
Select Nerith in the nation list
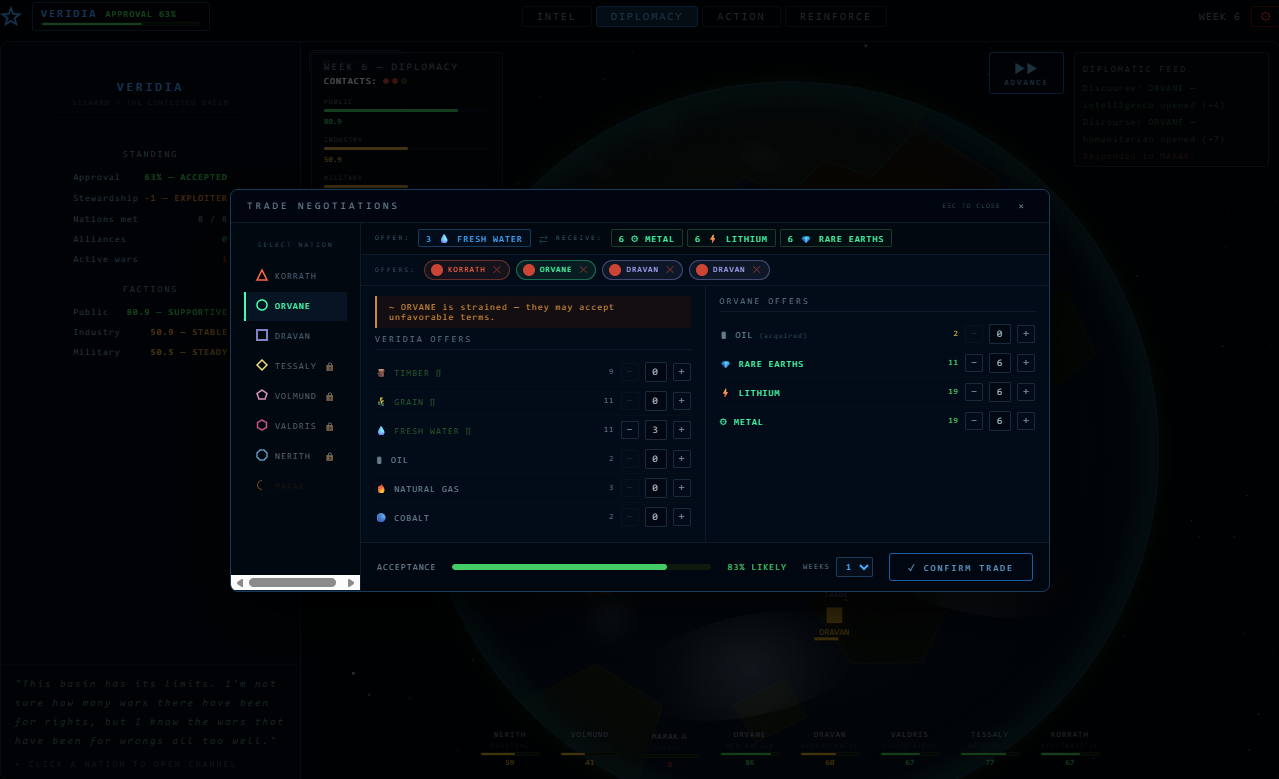pos(296,456)
